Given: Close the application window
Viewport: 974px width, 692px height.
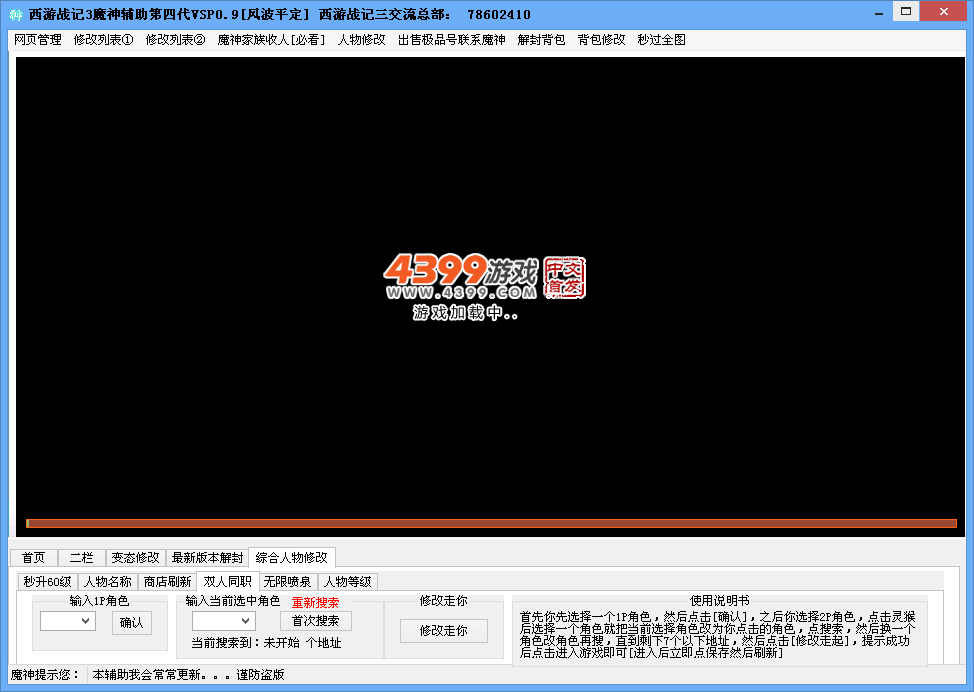Looking at the screenshot, I should (944, 12).
